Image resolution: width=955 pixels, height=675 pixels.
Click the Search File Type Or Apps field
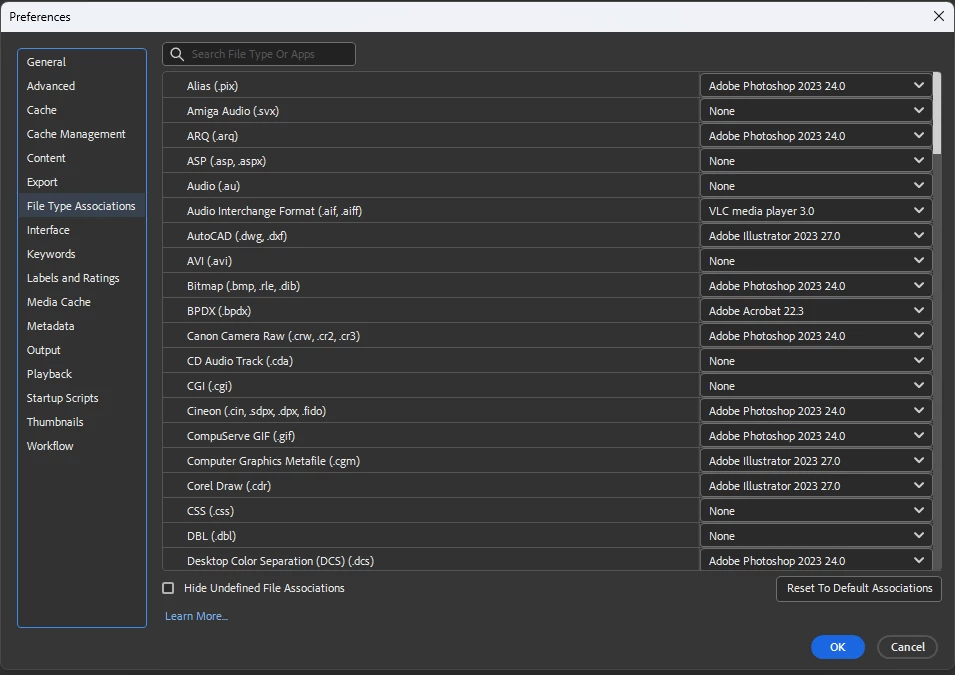259,54
